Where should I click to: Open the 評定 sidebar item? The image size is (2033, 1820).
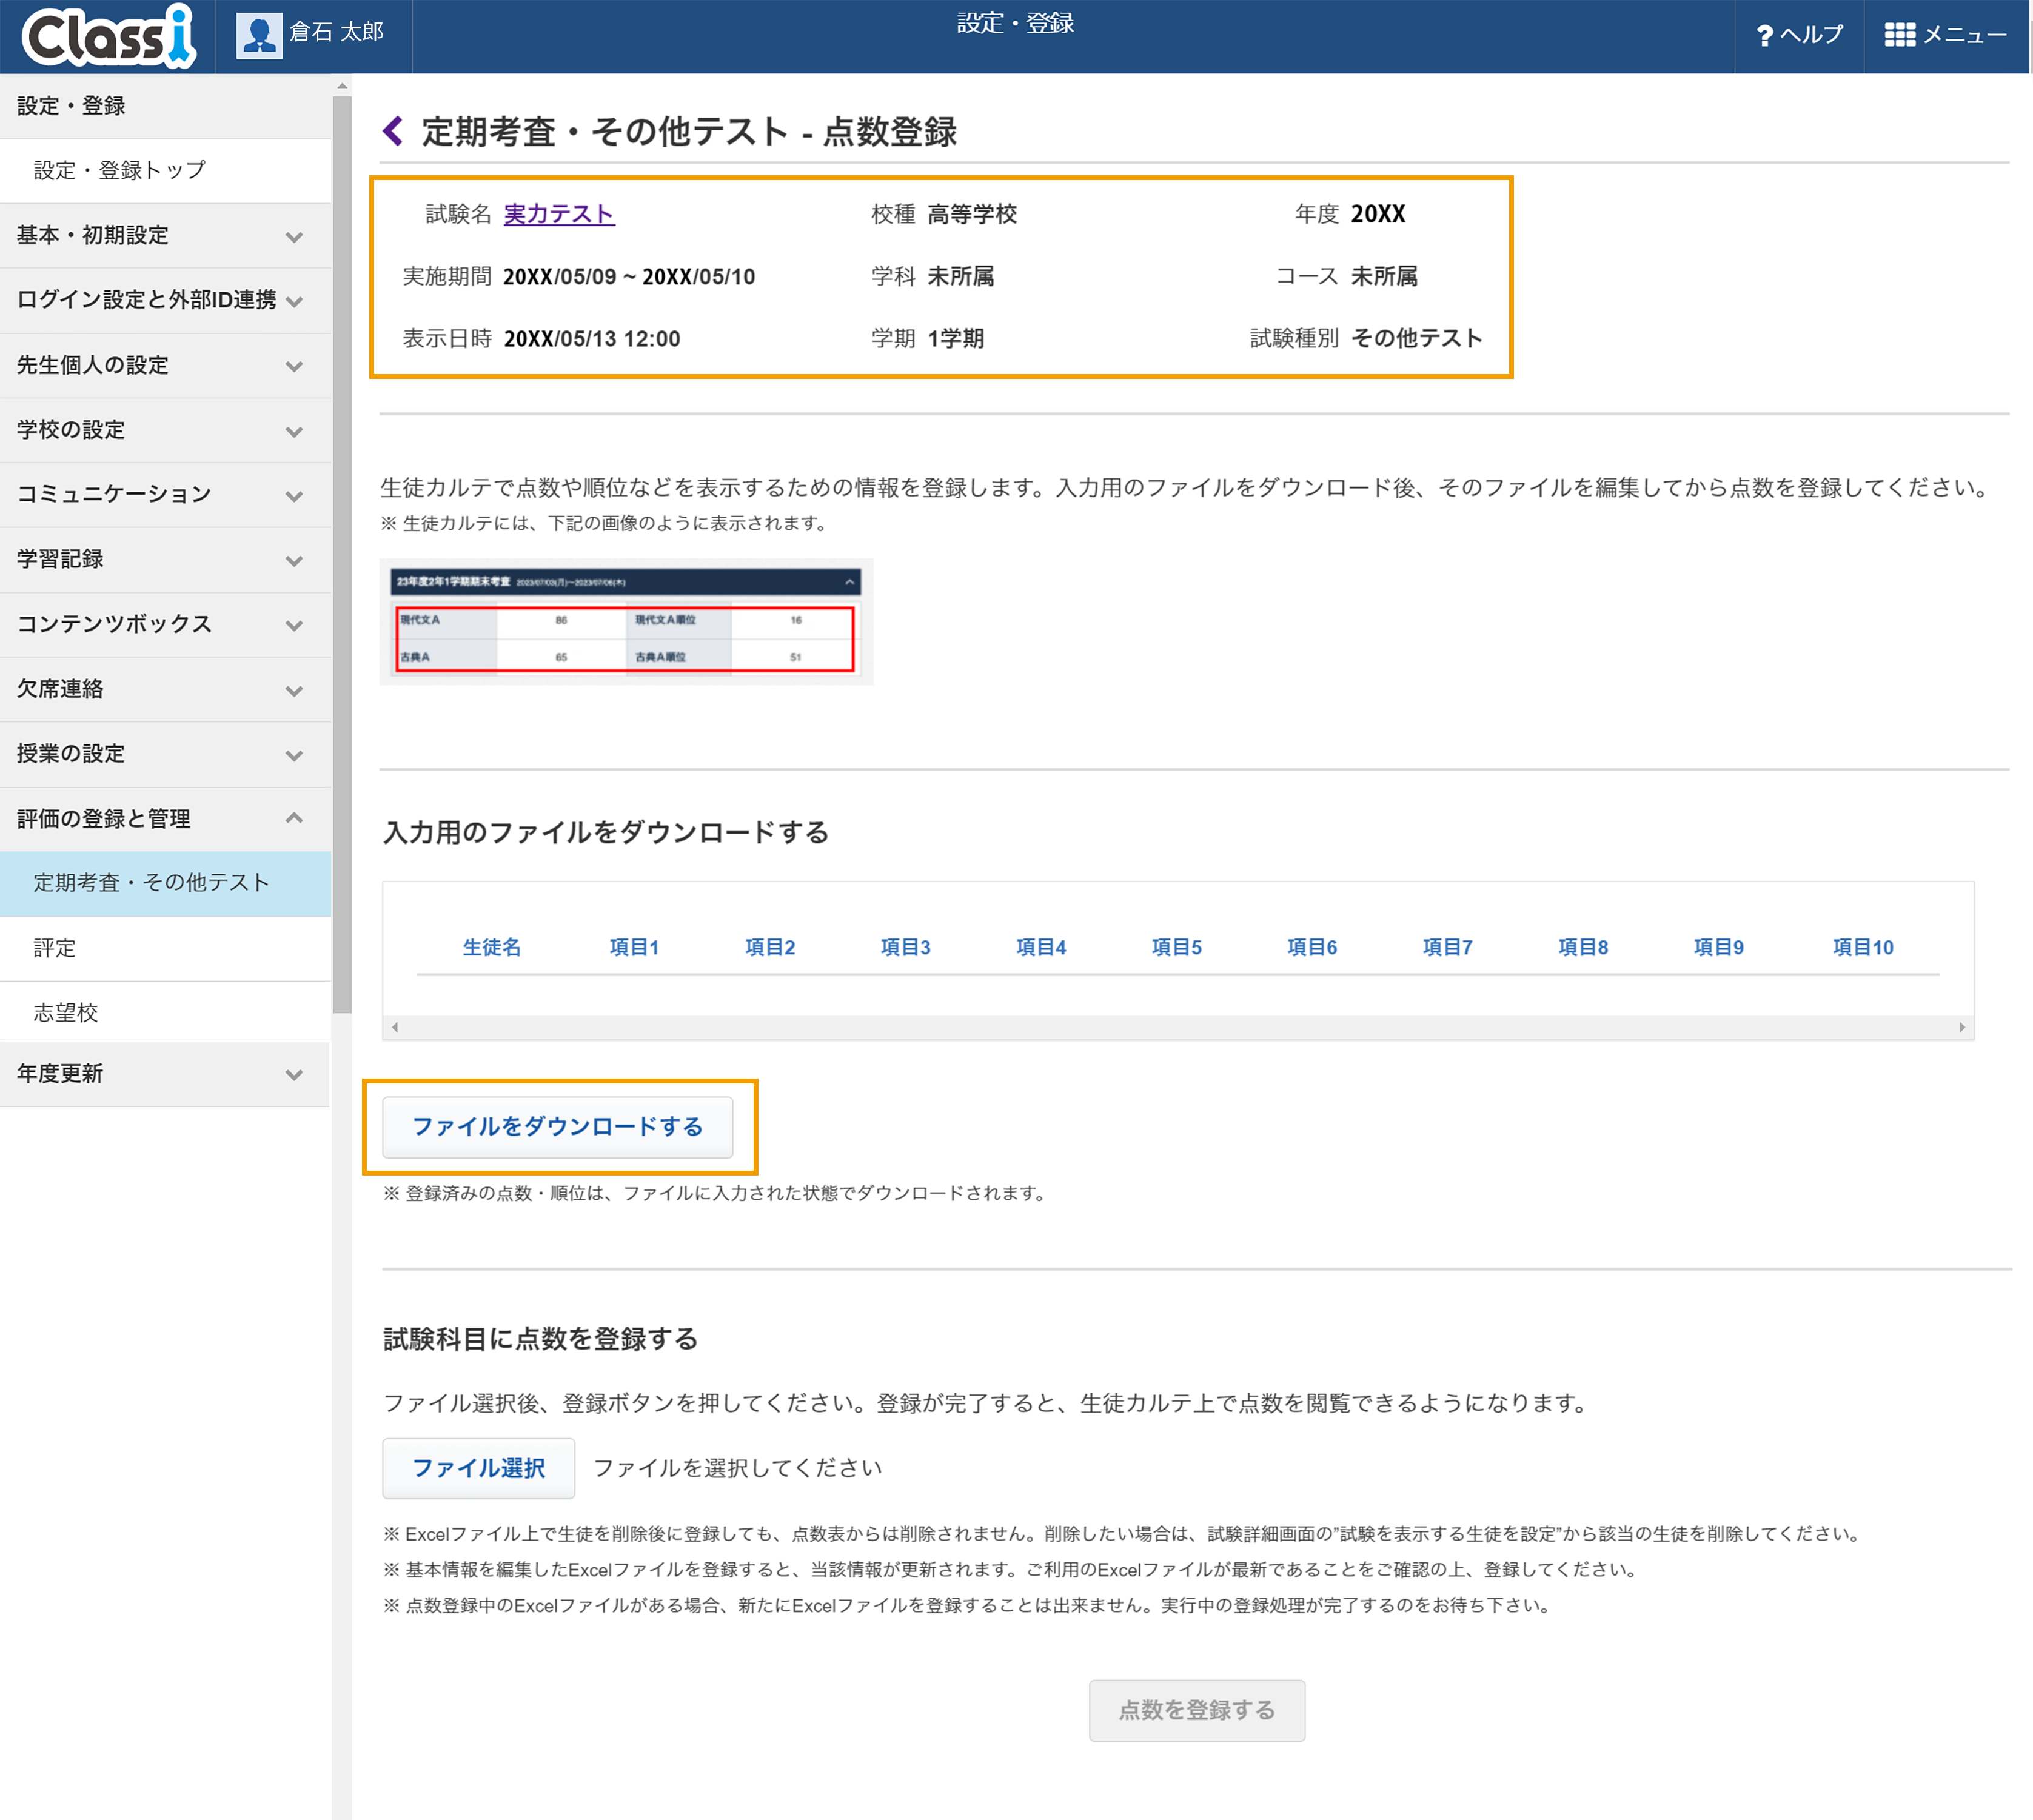pos(165,948)
